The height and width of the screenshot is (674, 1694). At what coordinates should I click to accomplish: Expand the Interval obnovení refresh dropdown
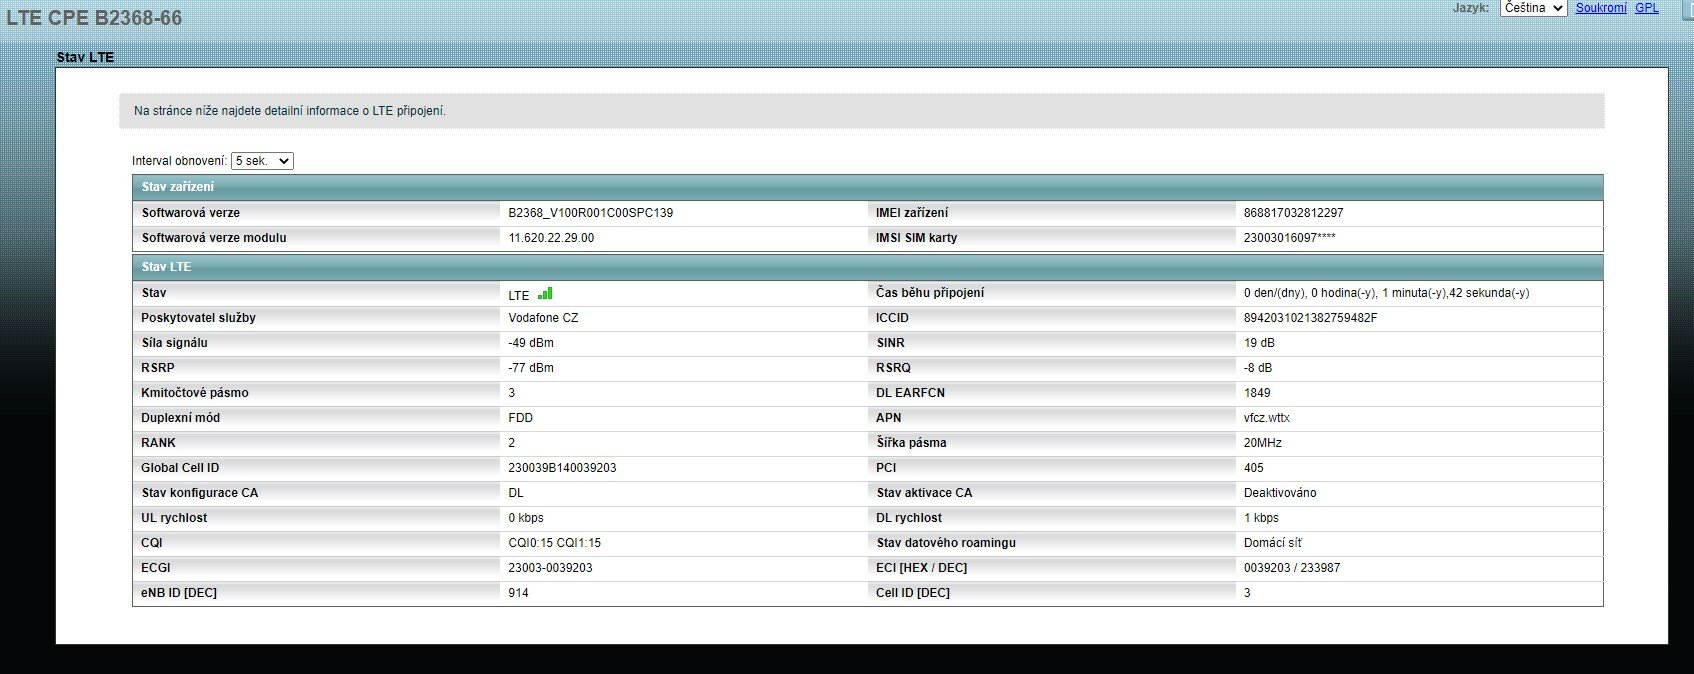coord(262,161)
